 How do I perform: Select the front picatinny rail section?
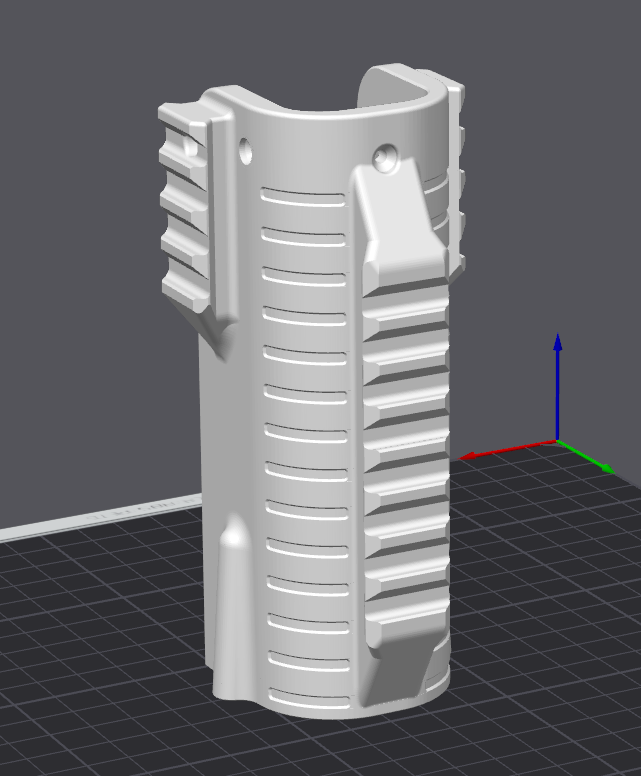coord(406,445)
